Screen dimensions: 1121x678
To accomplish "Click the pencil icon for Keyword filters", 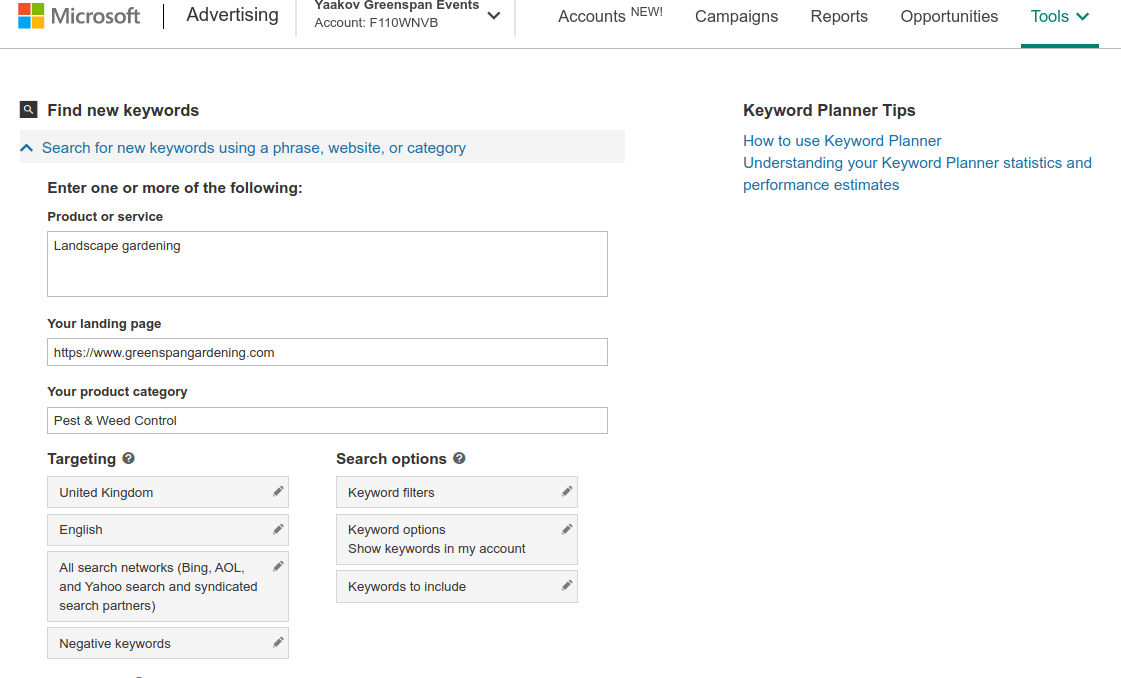I will pos(567,491).
